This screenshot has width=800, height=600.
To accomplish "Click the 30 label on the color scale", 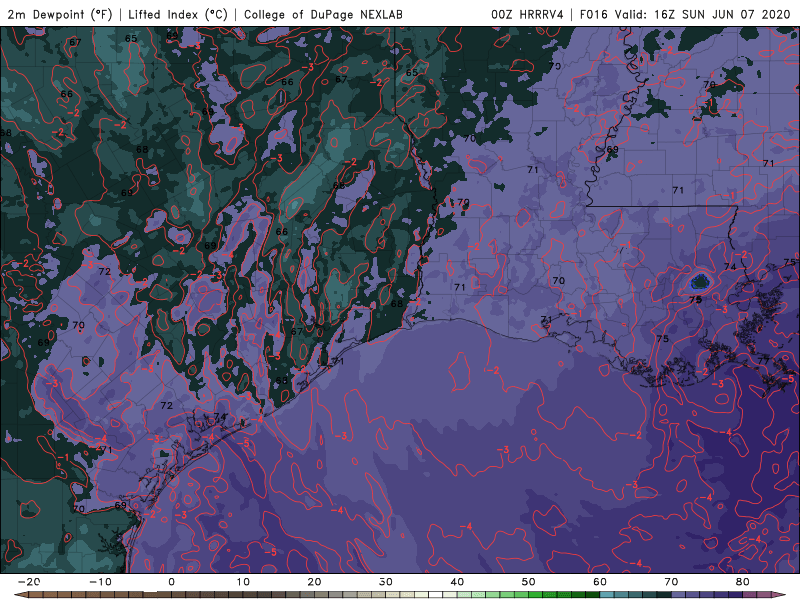I will (x=386, y=582).
